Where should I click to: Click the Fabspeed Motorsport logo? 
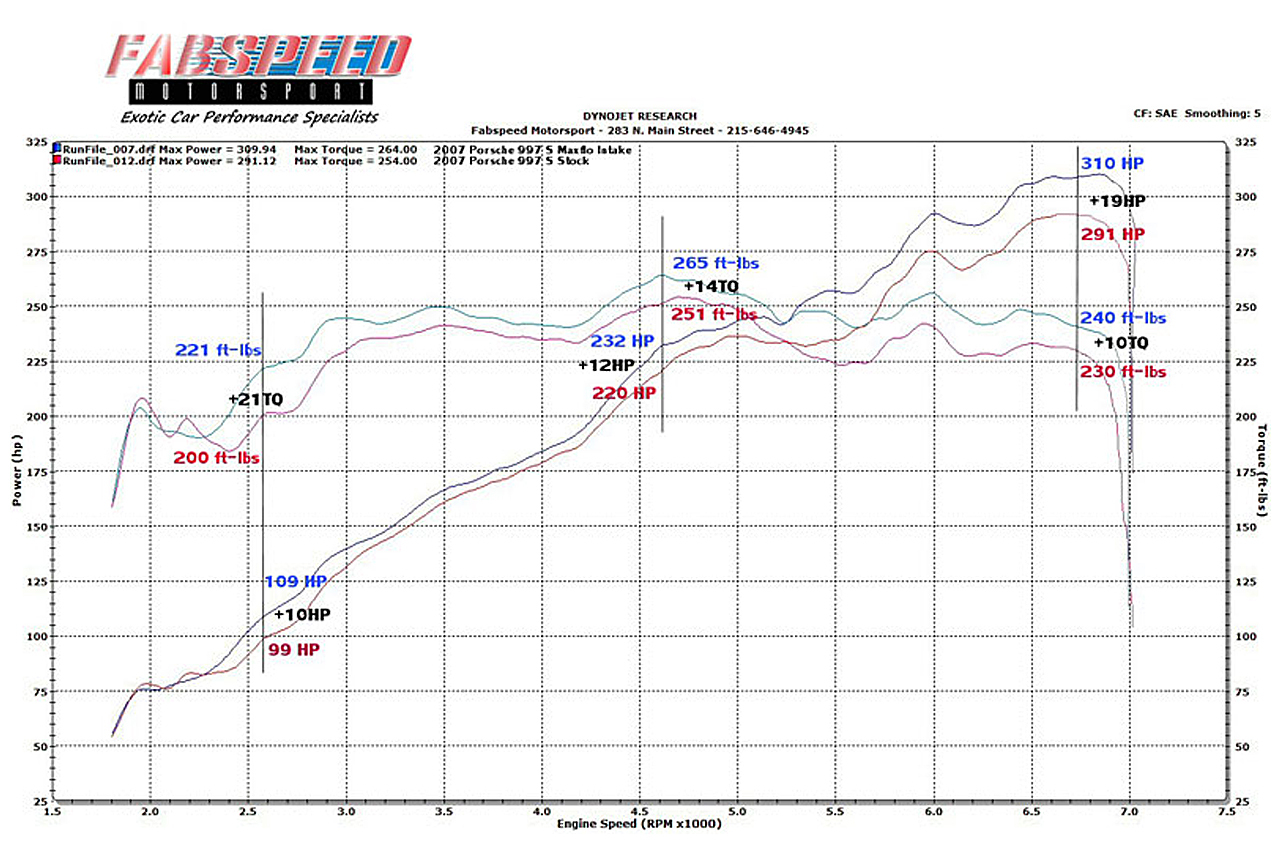pos(258,70)
